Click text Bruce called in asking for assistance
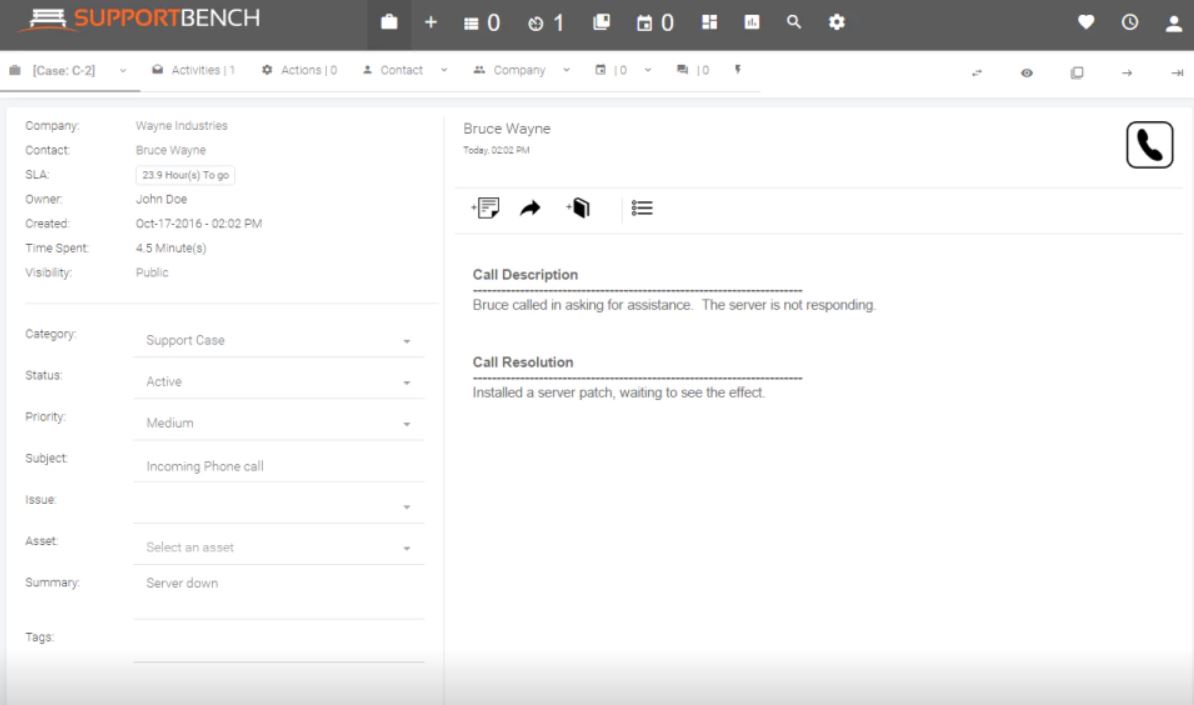Screen dimensions: 1194x705 (582, 305)
